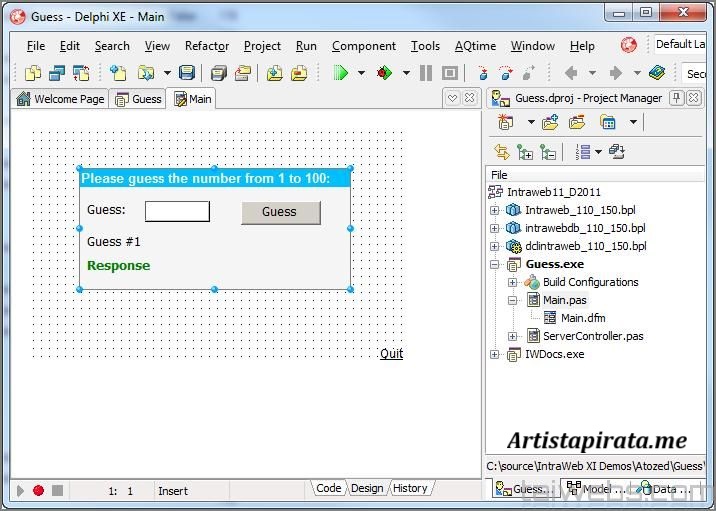Collapse the Main.pas tree node

(x=512, y=300)
